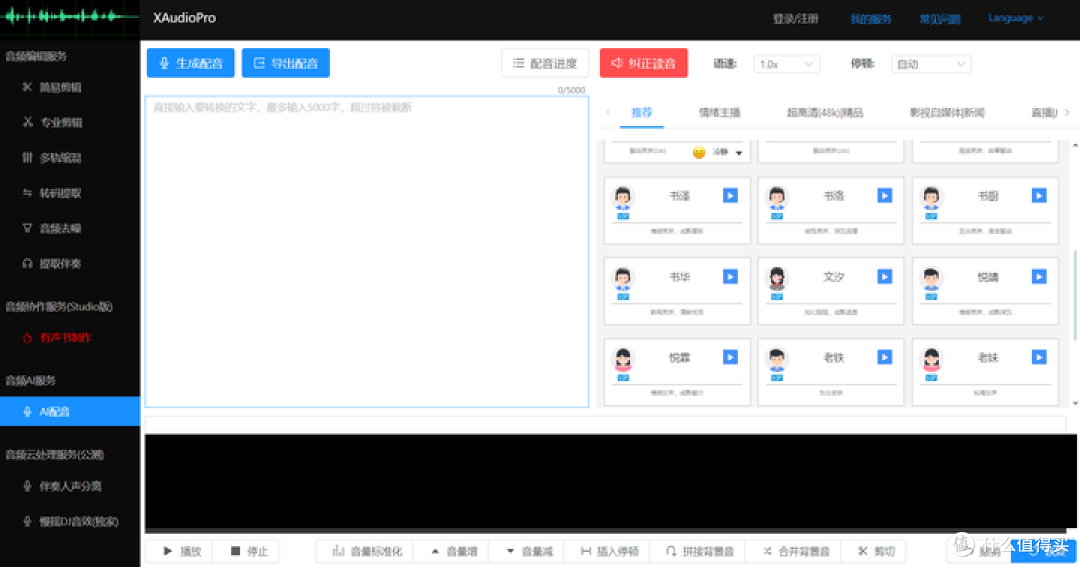Open the Language dropdown
This screenshot has height=567, width=1080.
tap(1015, 18)
